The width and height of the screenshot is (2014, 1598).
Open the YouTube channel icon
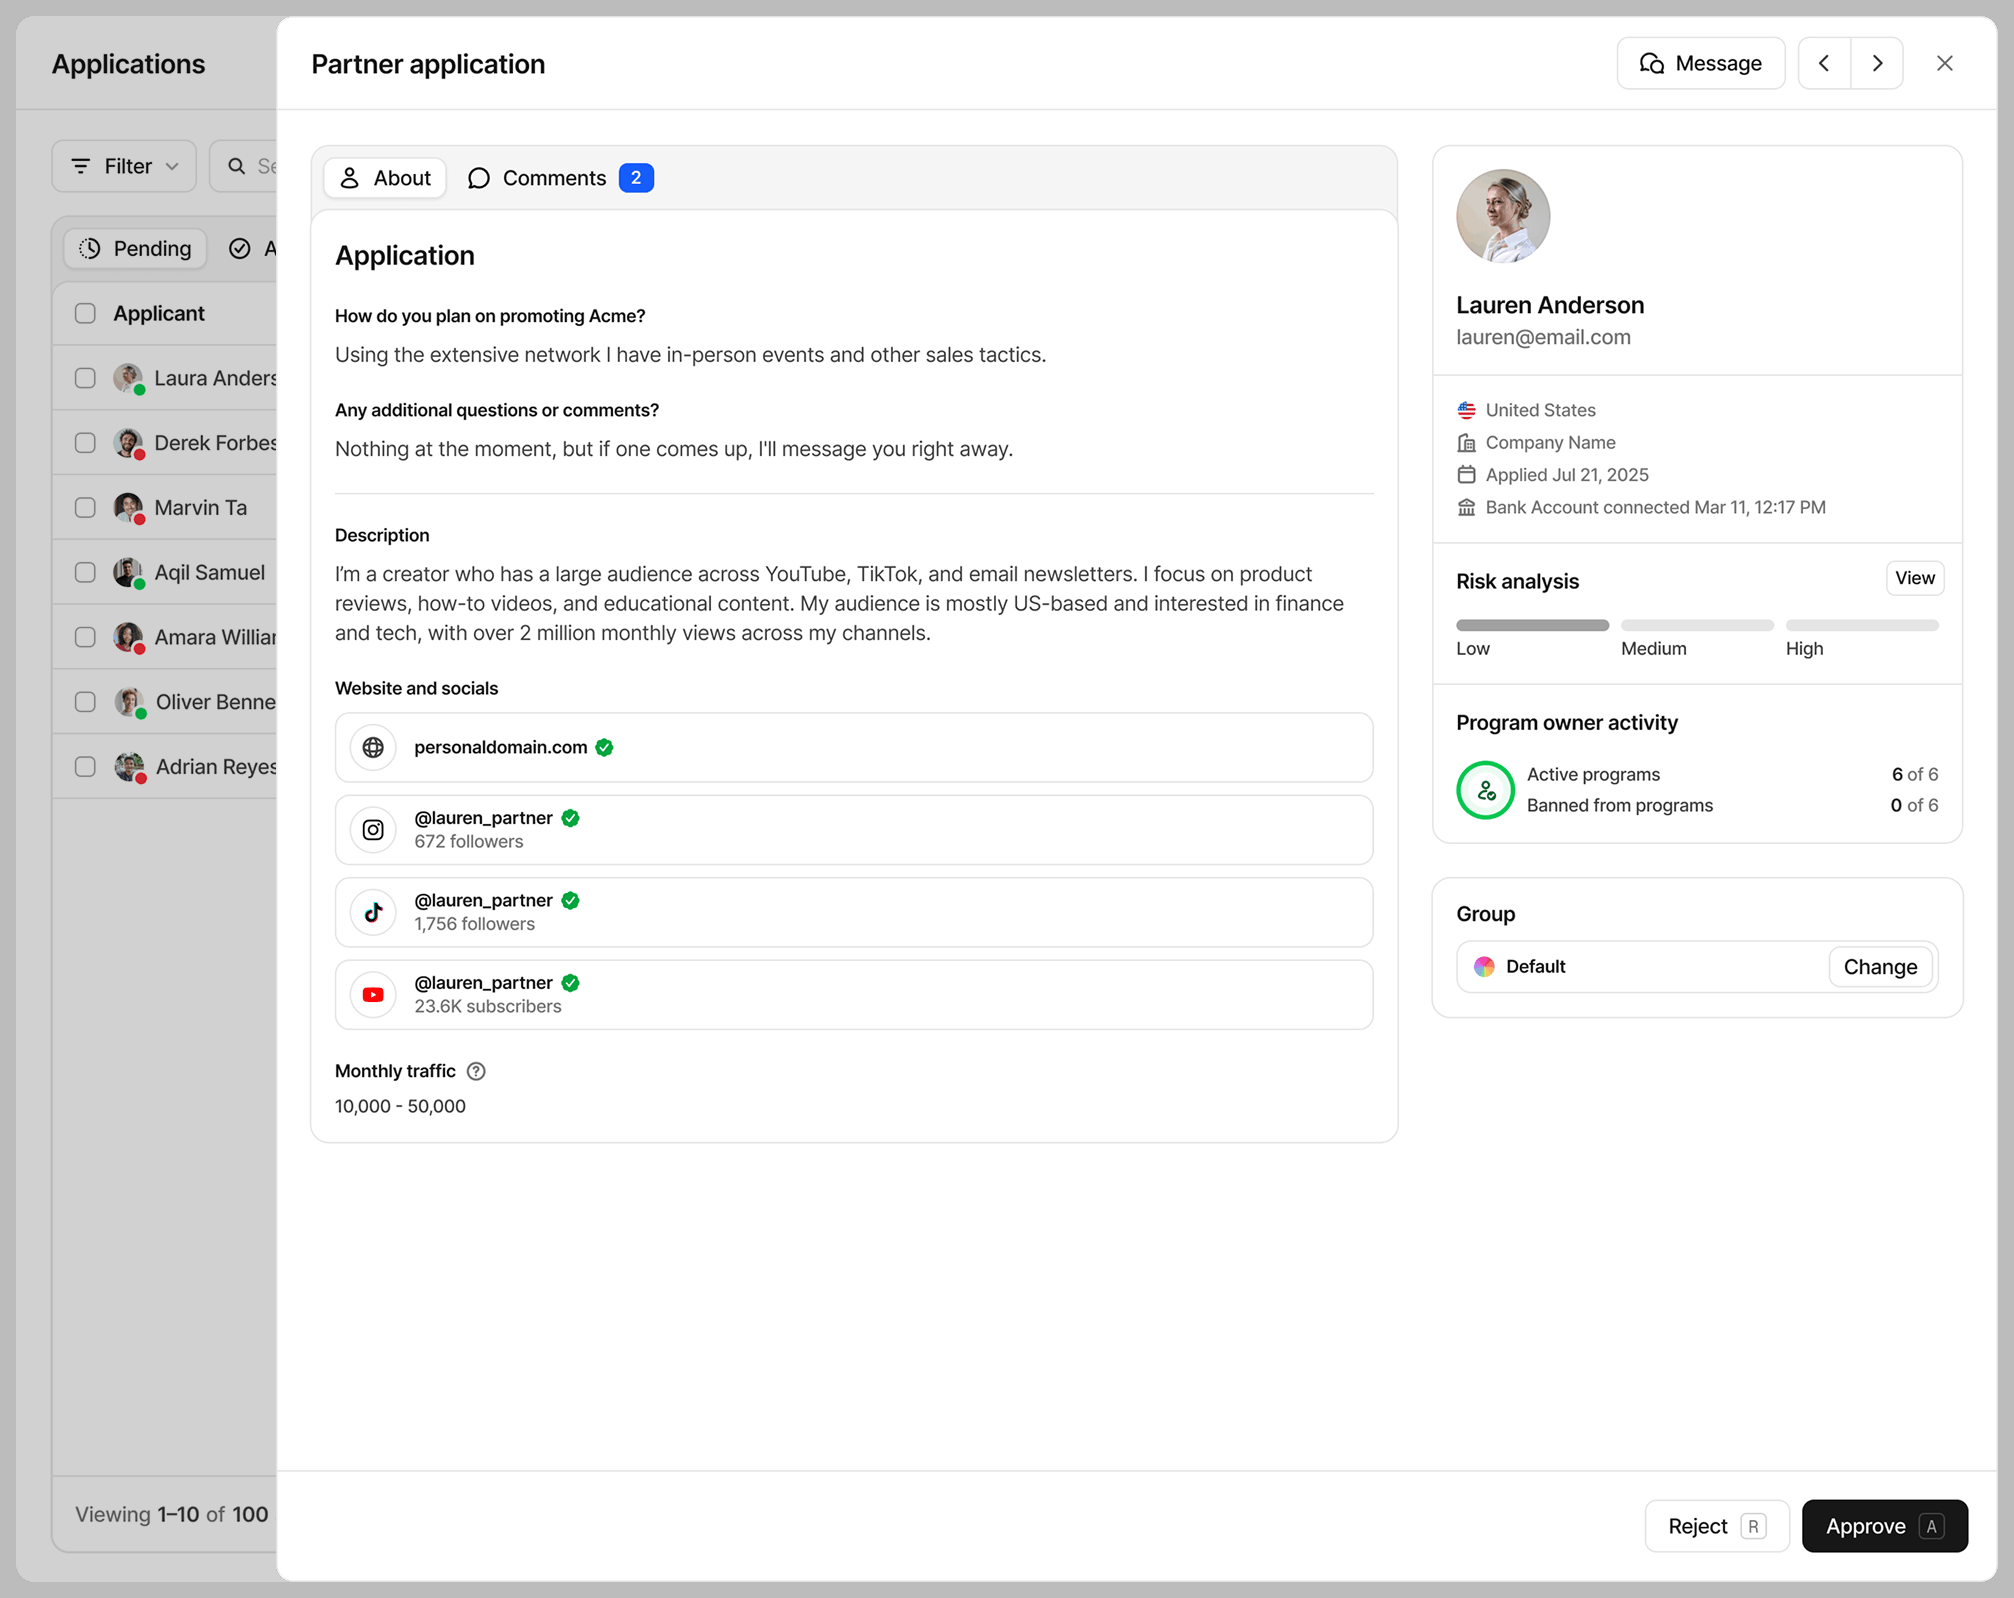tap(373, 995)
